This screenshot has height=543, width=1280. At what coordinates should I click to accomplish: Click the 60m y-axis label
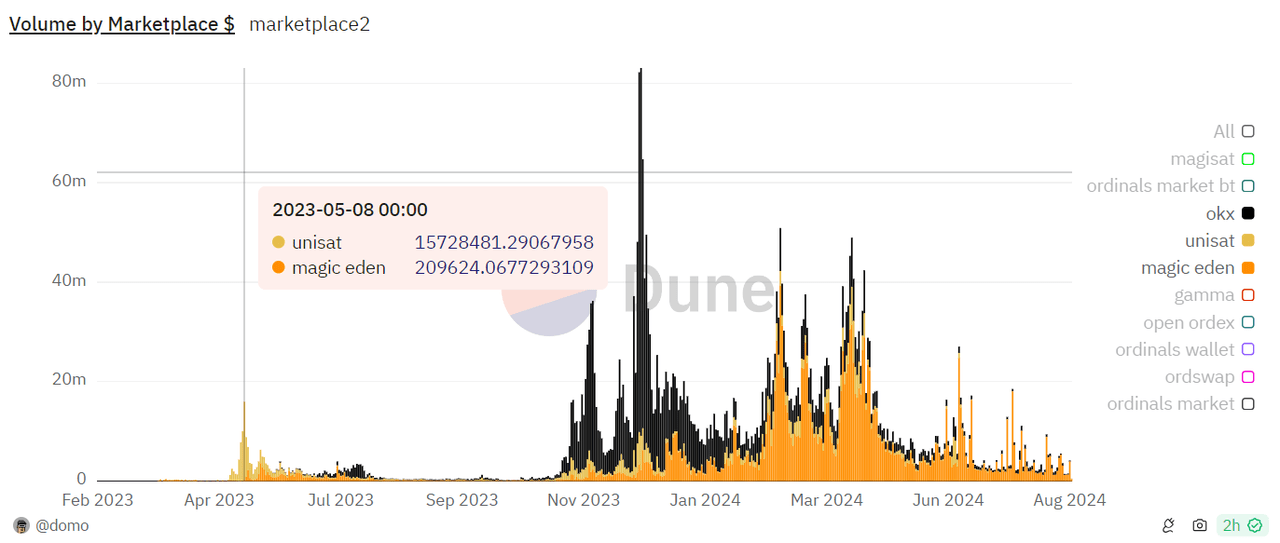[x=69, y=181]
